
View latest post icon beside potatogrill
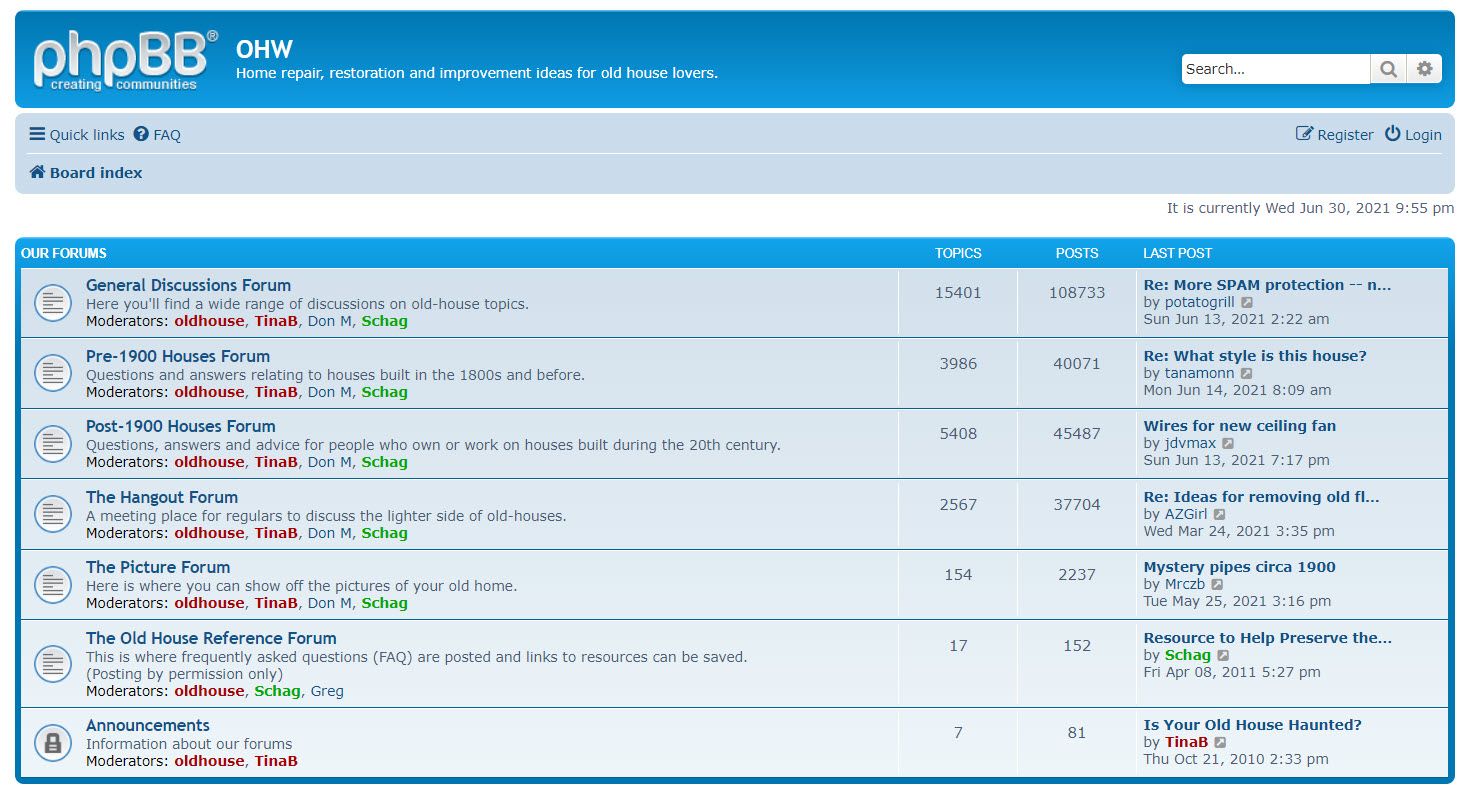(x=1247, y=303)
